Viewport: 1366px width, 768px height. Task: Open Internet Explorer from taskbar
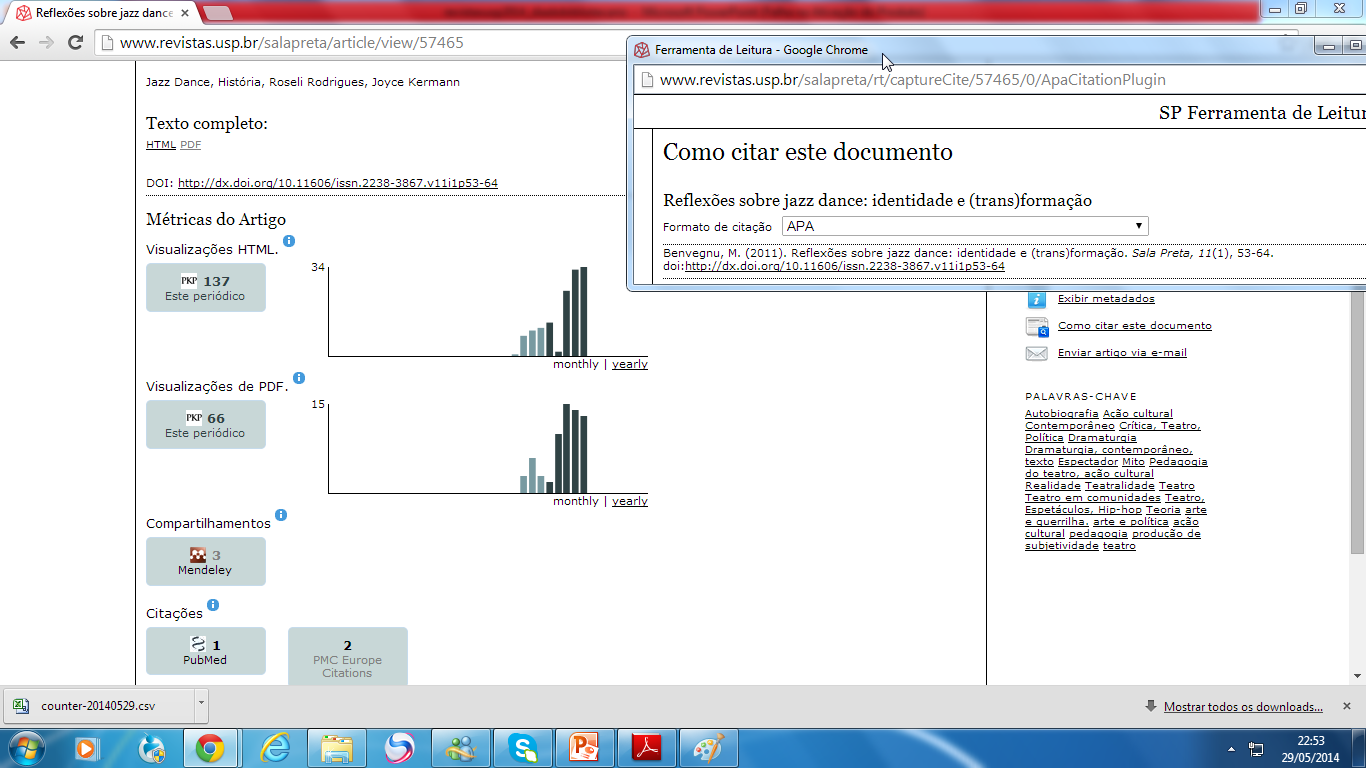(x=274, y=747)
